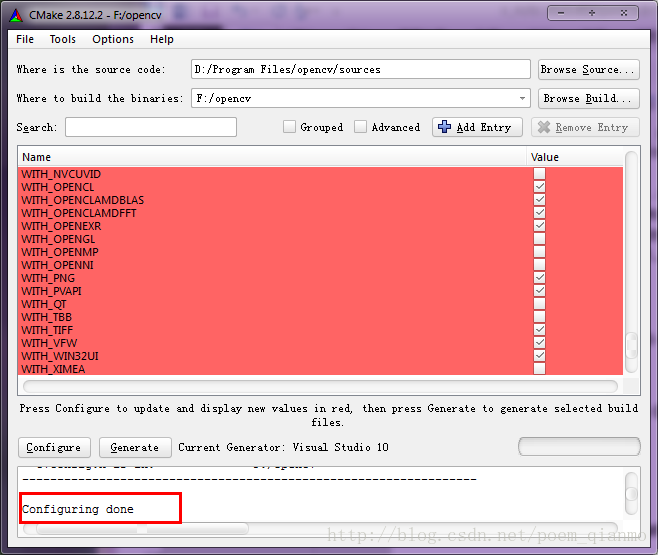This screenshot has height=555, width=658.
Task: Click the grey X icon of Remove Entry
Action: pyautogui.click(x=544, y=127)
